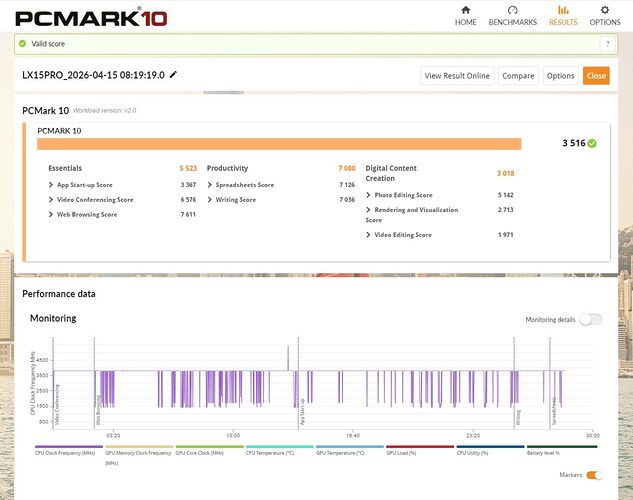Click the Compare button
633x500 pixels.
(x=518, y=76)
